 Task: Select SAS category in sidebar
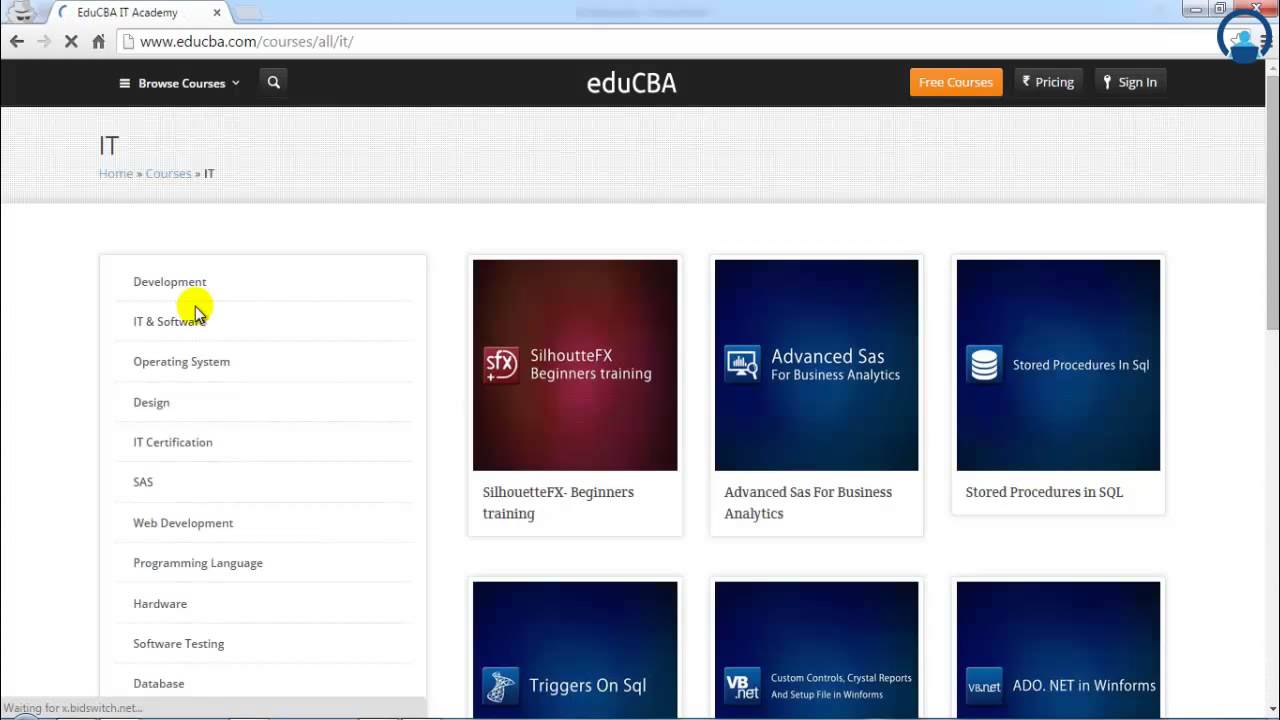coord(143,482)
